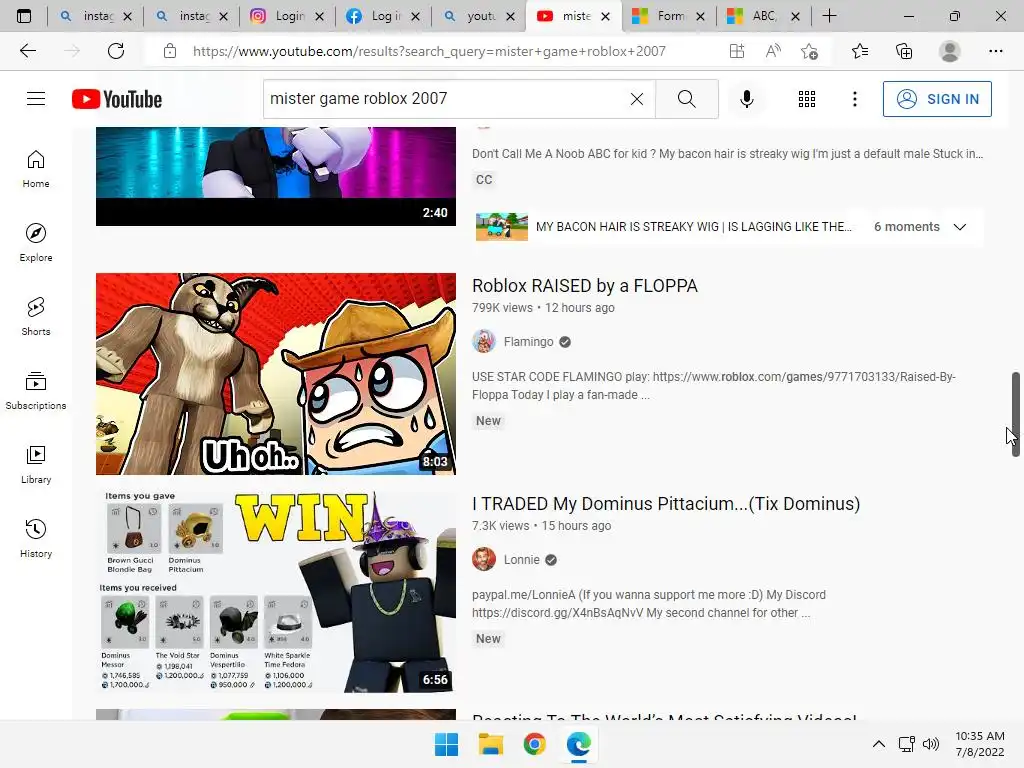Image resolution: width=1024 pixels, height=768 pixels.
Task: Open 'I TRADED My Dominus Pittacium' video title
Action: pyautogui.click(x=665, y=504)
